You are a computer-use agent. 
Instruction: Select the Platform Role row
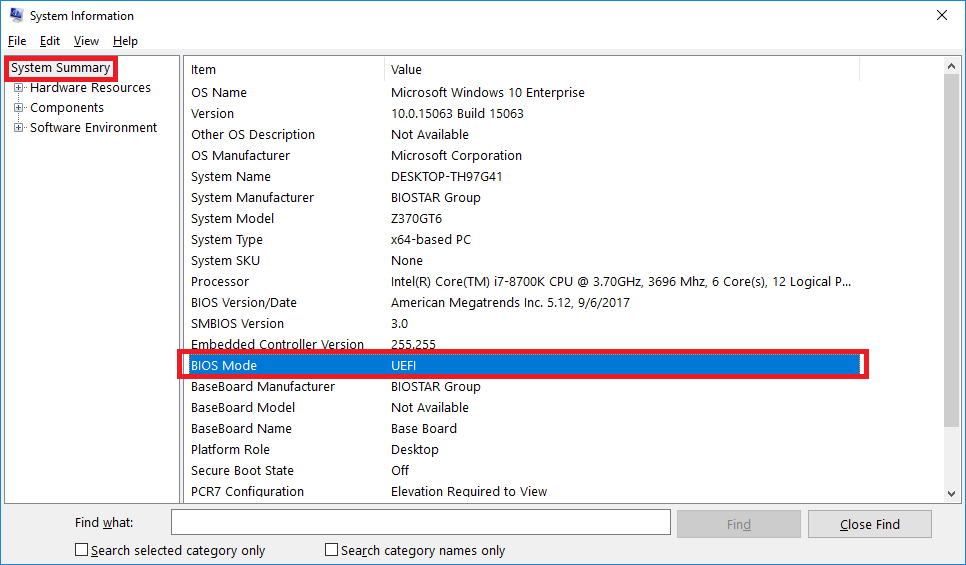(x=524, y=449)
